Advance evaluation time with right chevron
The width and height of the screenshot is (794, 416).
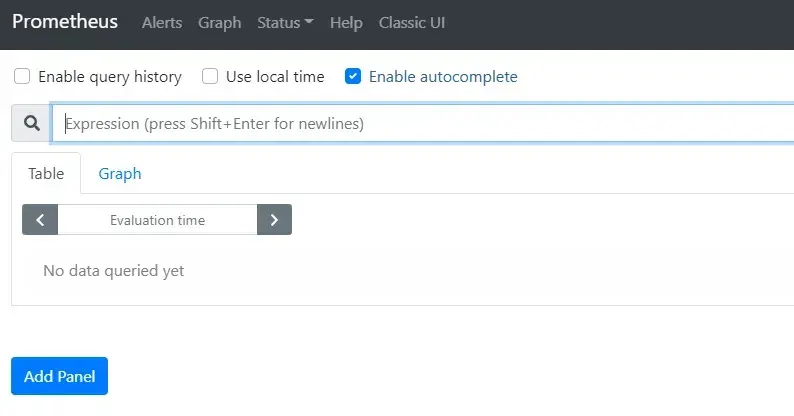pyautogui.click(x=274, y=220)
